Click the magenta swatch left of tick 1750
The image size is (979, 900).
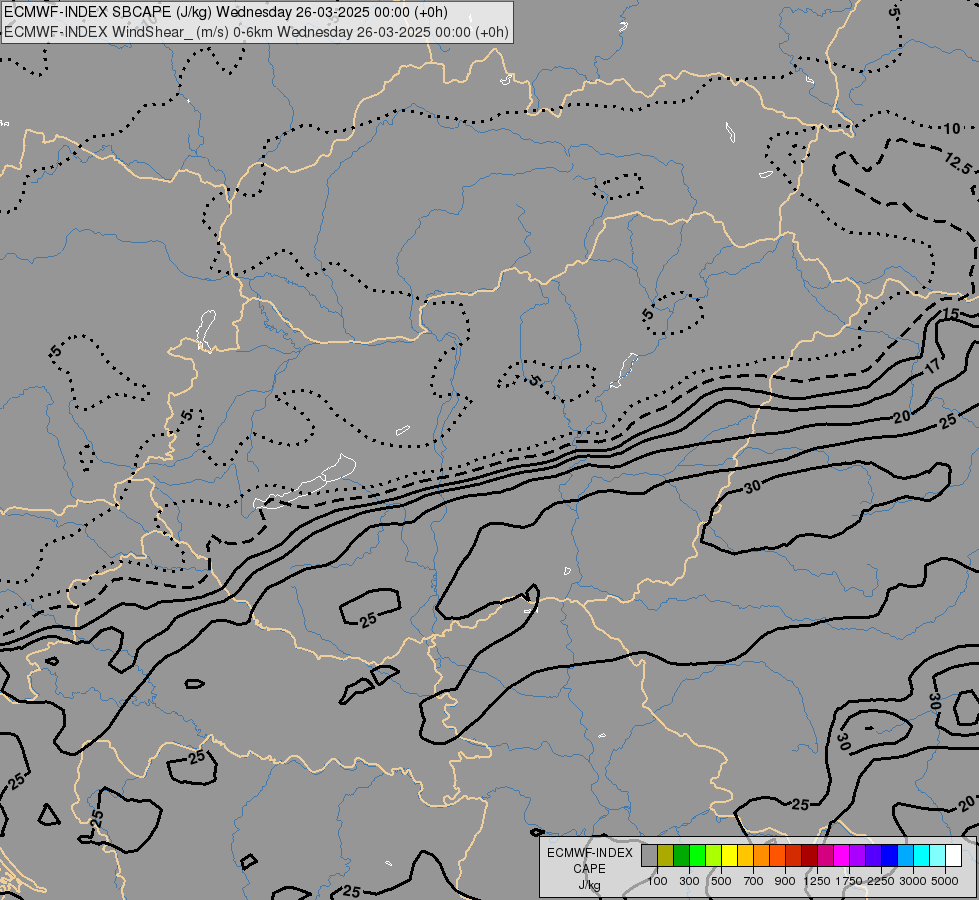click(842, 855)
